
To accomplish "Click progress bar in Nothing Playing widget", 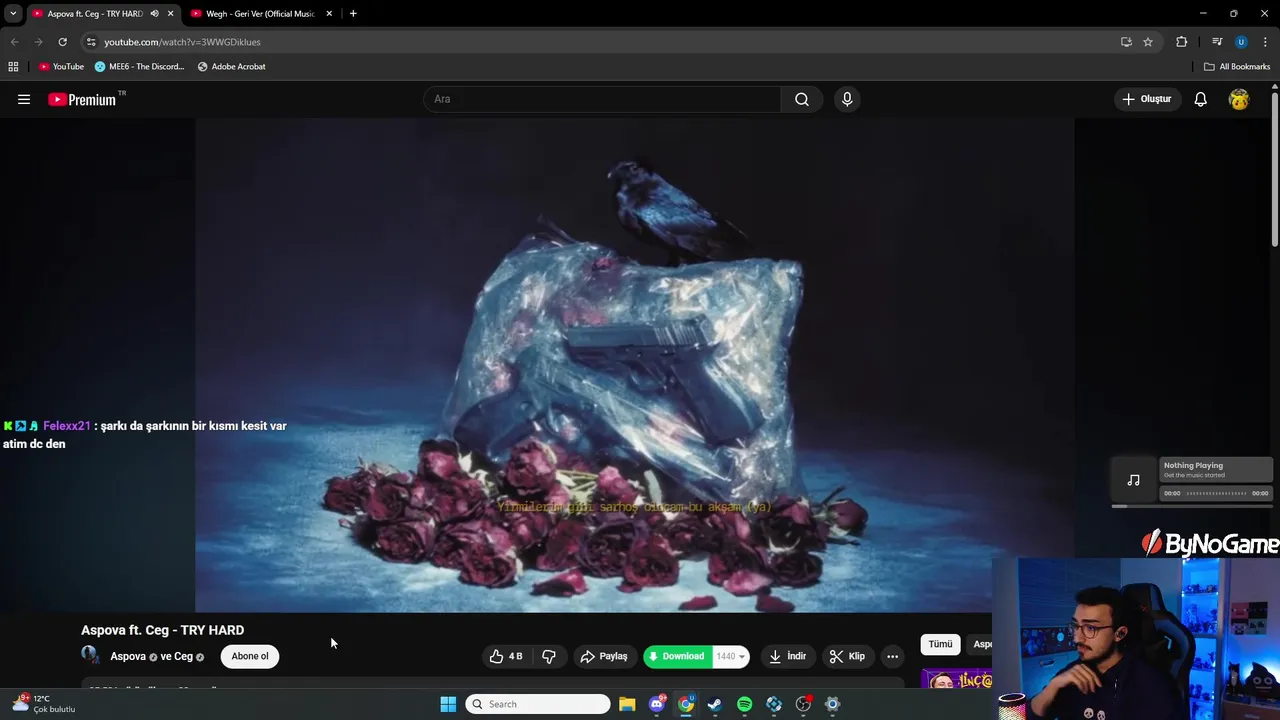I will click(1216, 493).
